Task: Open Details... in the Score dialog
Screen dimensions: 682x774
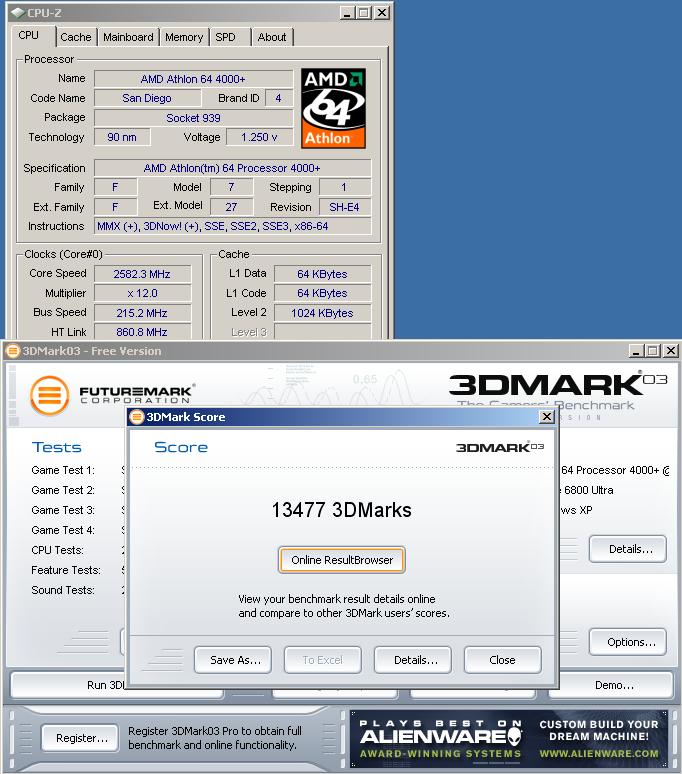Action: [x=413, y=660]
